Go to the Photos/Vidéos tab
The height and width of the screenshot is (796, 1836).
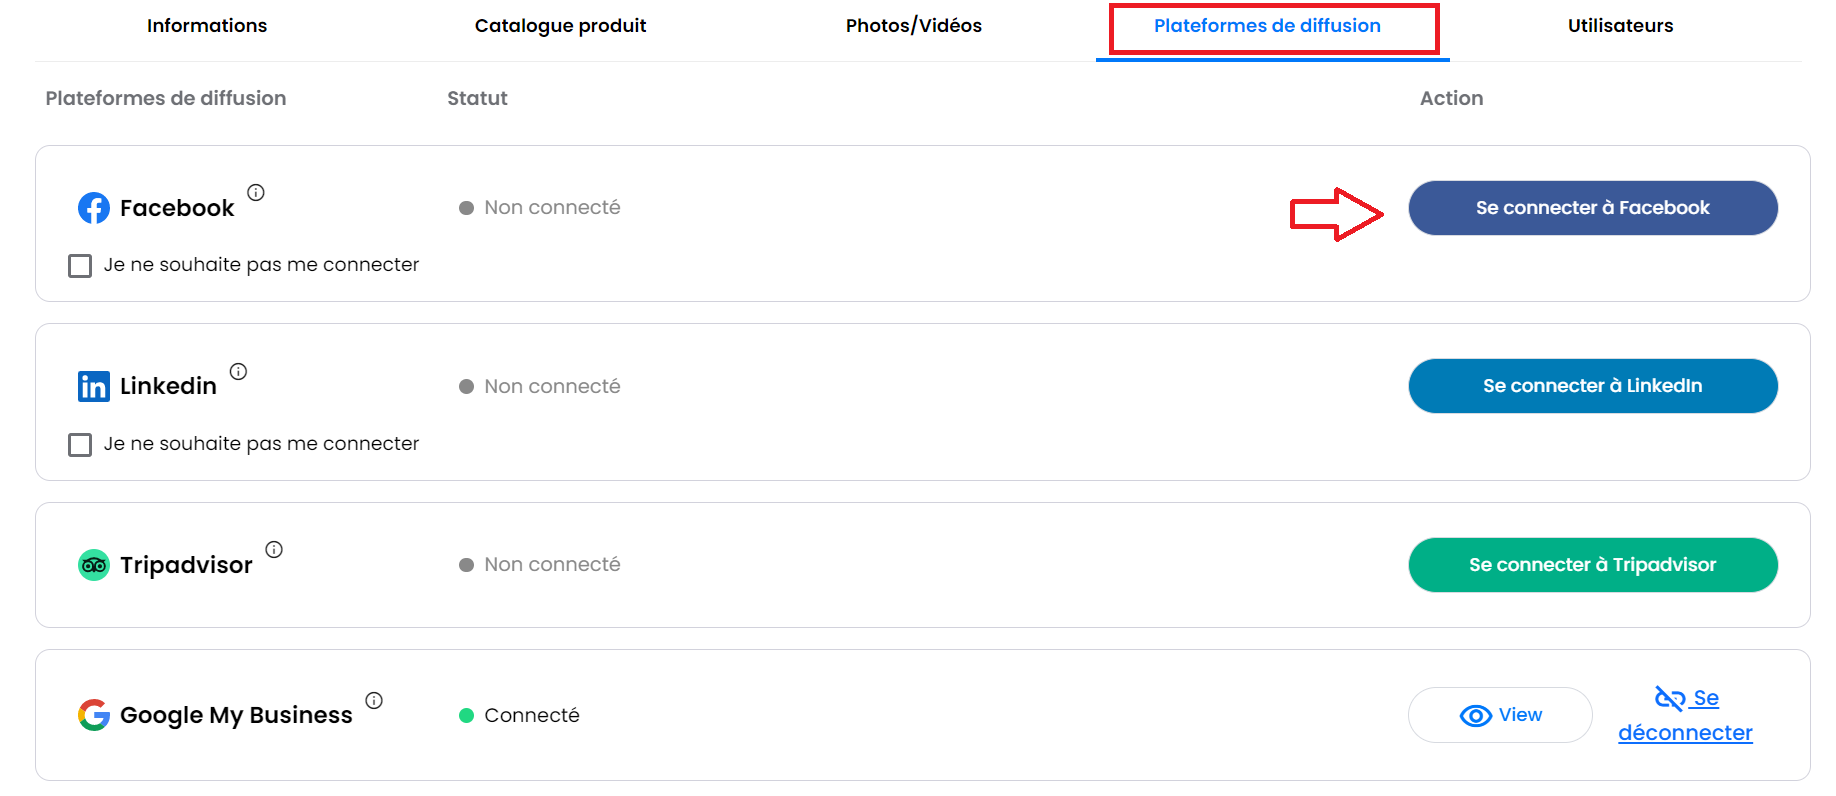pyautogui.click(x=914, y=26)
